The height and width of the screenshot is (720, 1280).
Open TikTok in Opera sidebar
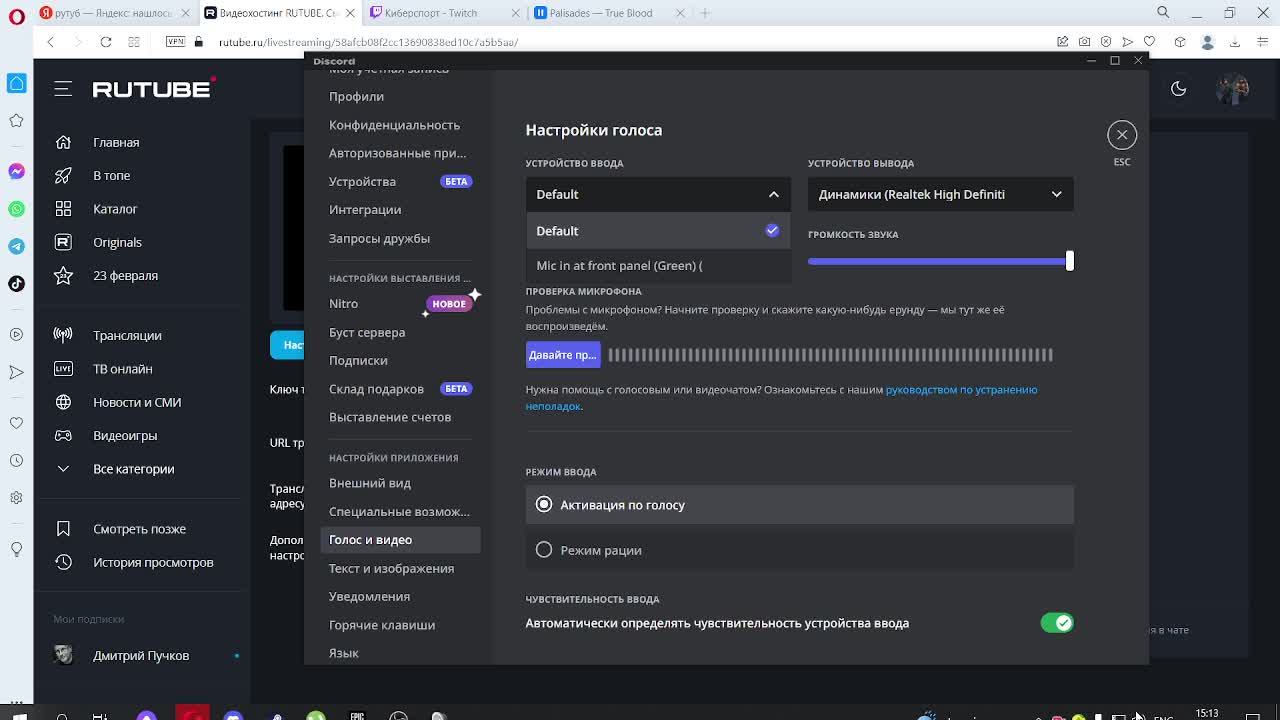click(x=16, y=284)
